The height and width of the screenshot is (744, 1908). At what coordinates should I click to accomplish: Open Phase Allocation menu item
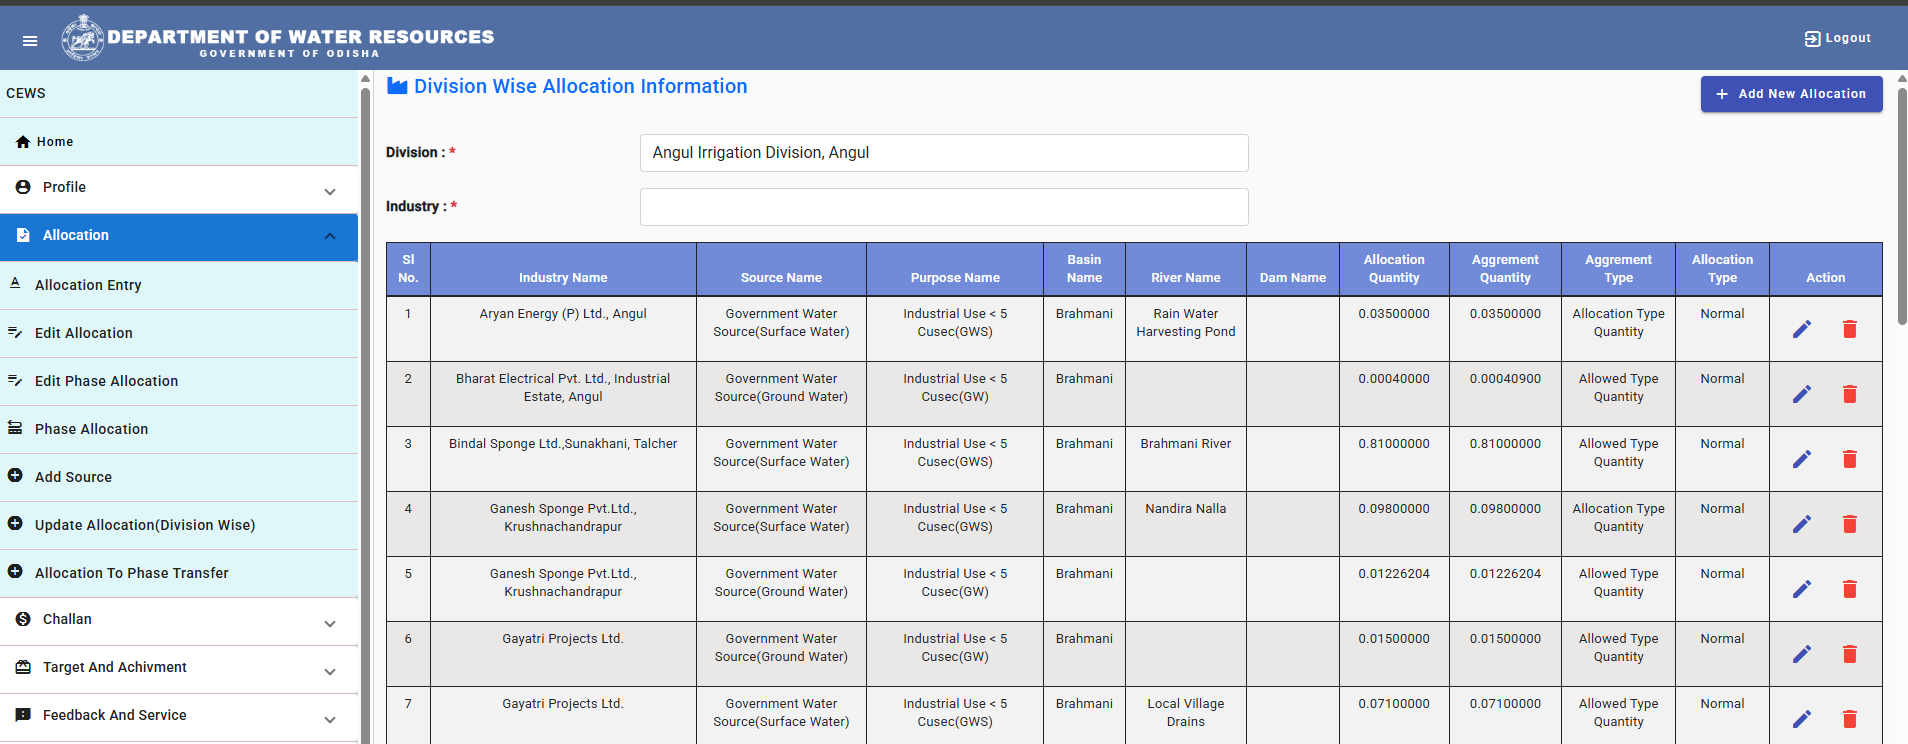179,429
